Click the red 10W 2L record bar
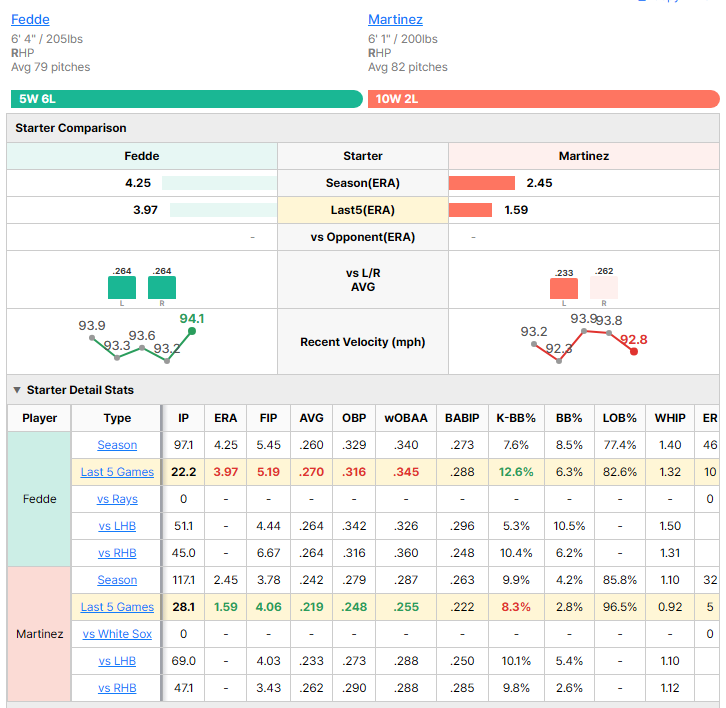The image size is (726, 708). pyautogui.click(x=544, y=99)
